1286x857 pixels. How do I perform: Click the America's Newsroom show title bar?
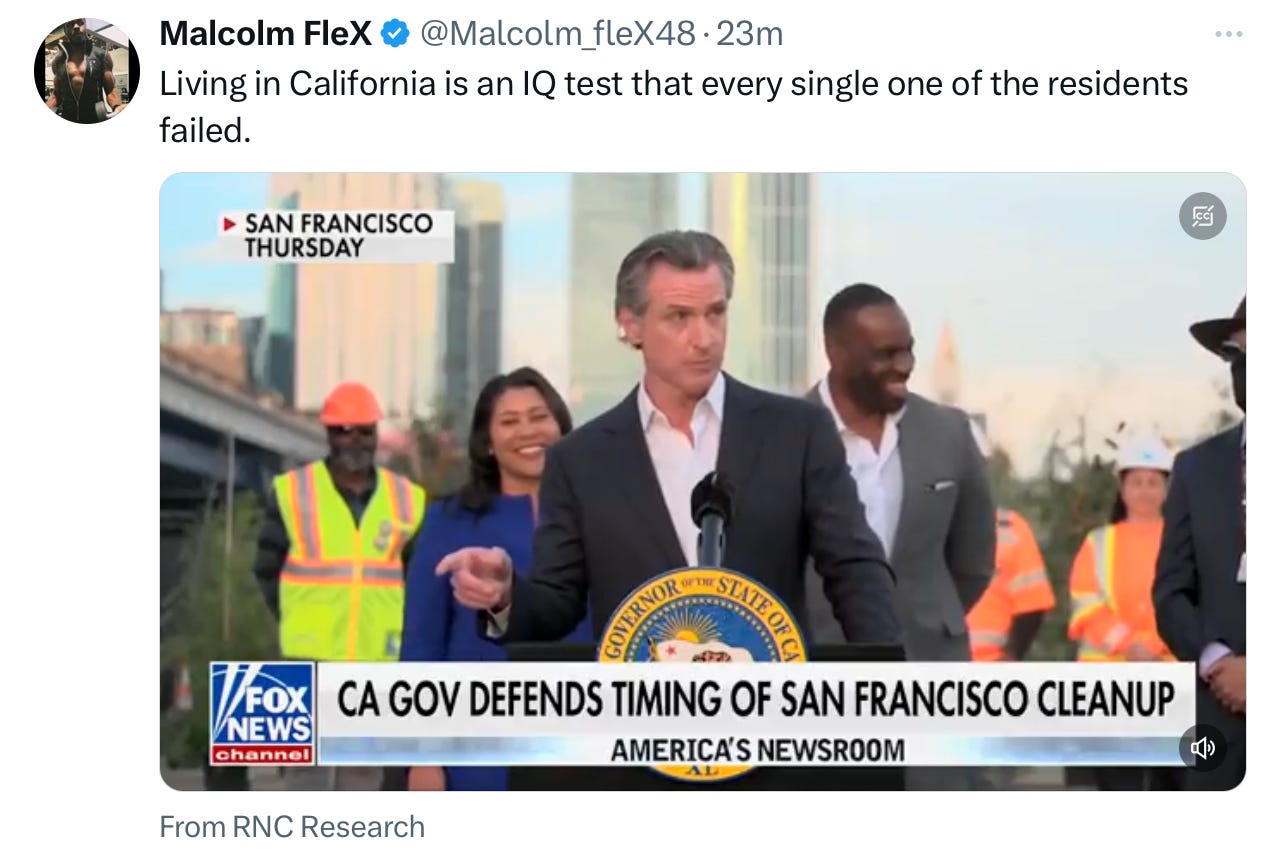(x=757, y=750)
